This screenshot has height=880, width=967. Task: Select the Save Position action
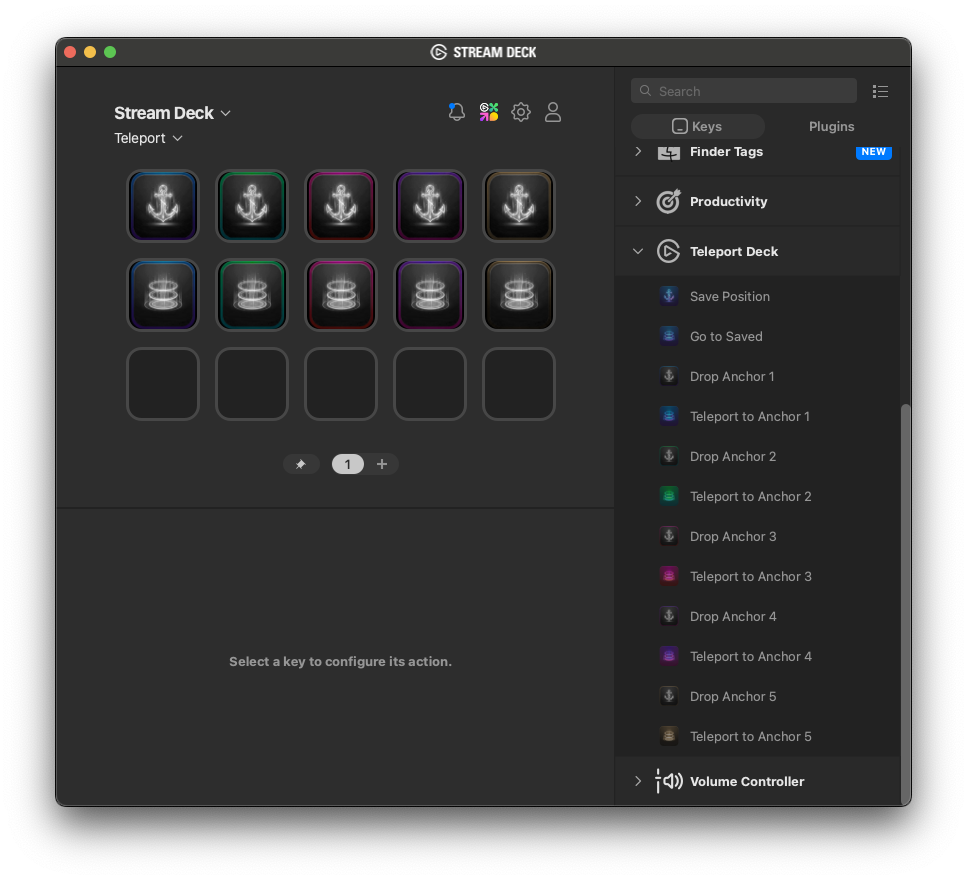730,296
